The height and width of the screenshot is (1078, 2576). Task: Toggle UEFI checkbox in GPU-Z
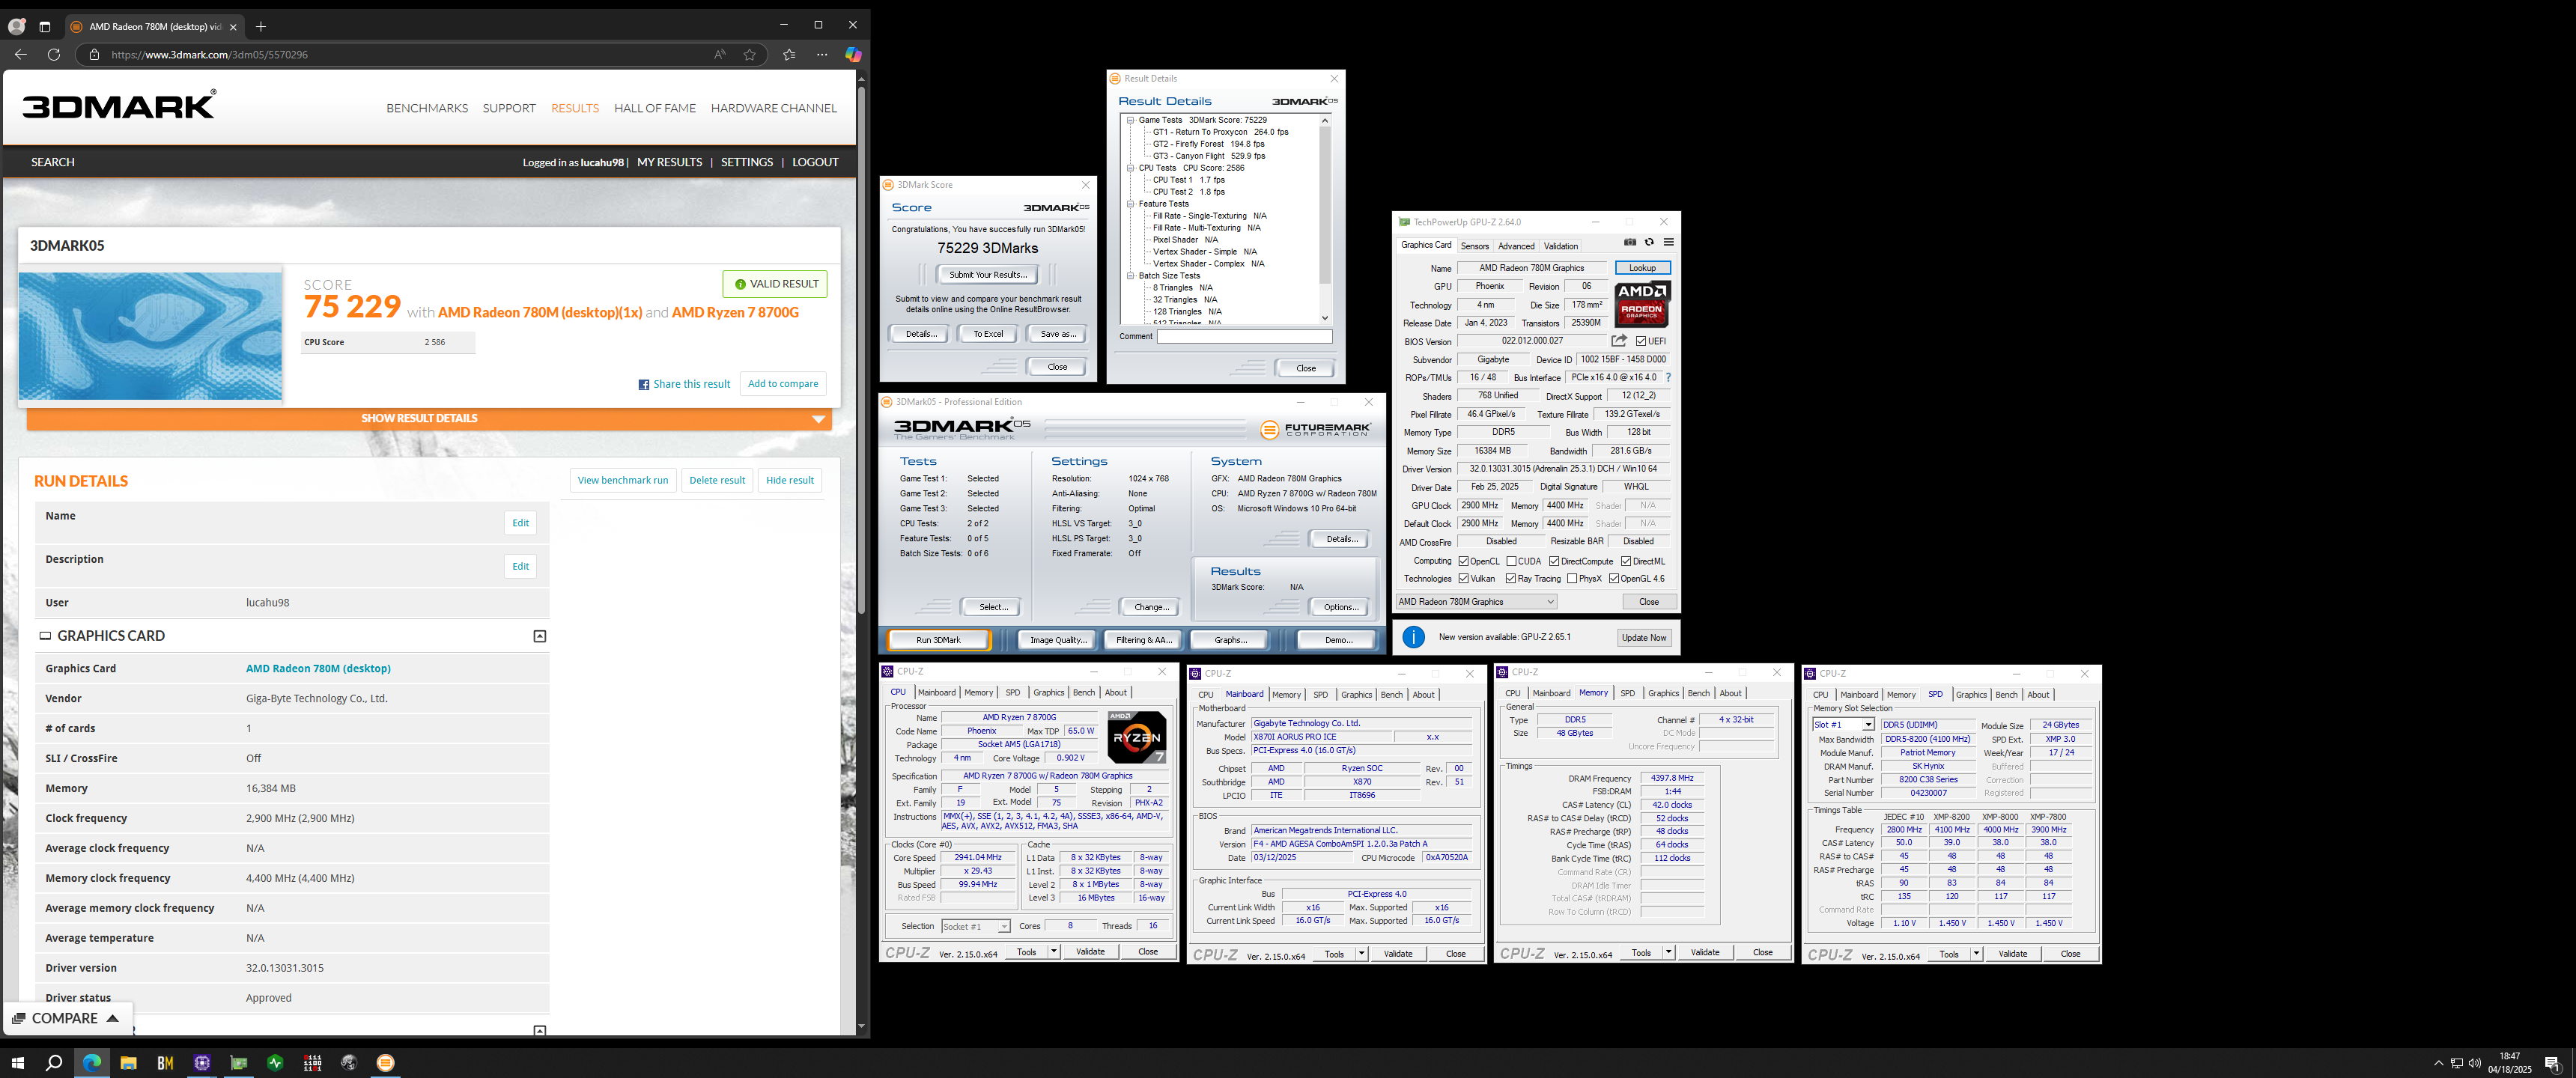click(x=1641, y=342)
